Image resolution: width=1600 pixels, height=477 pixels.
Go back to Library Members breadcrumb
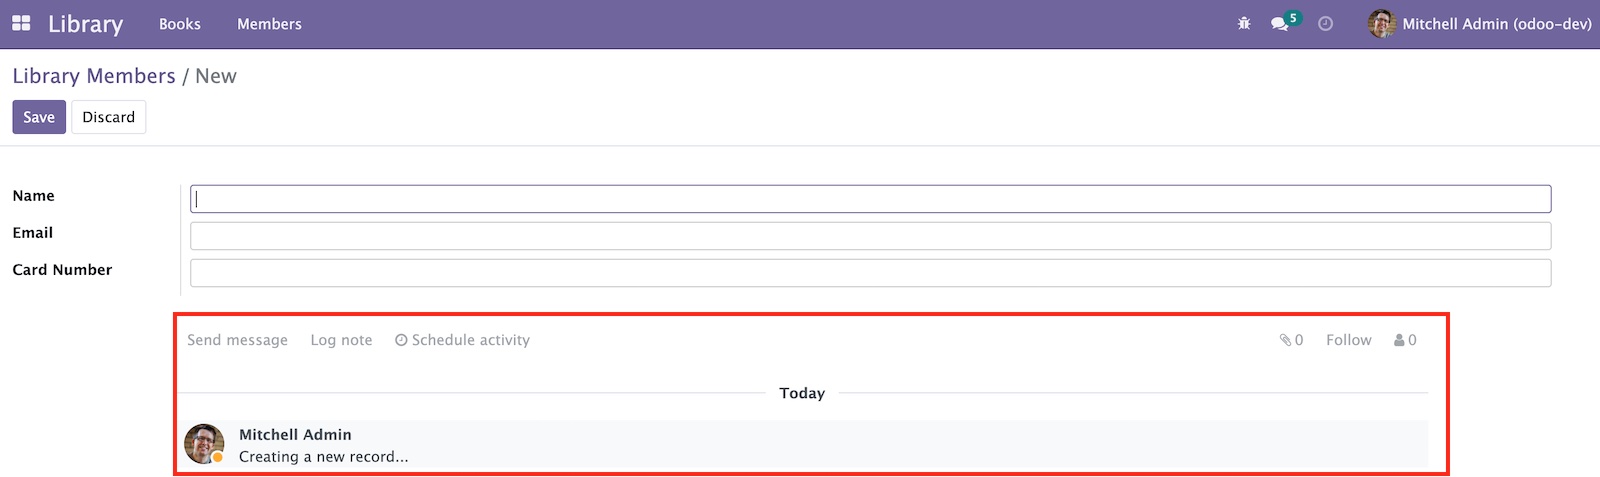click(x=94, y=76)
